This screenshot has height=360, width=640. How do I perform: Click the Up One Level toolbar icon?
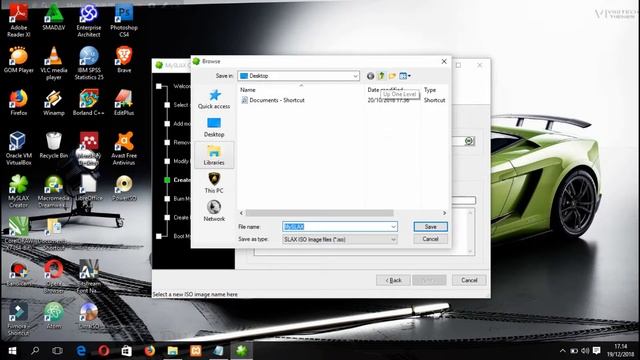(x=381, y=76)
